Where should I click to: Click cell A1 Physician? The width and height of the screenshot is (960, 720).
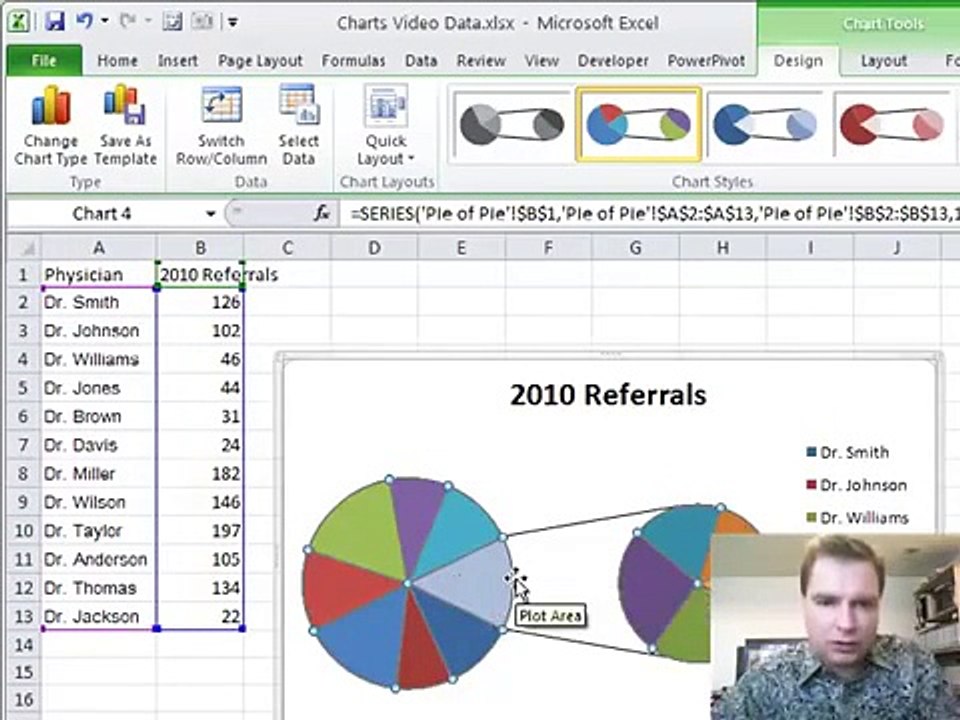tap(98, 274)
